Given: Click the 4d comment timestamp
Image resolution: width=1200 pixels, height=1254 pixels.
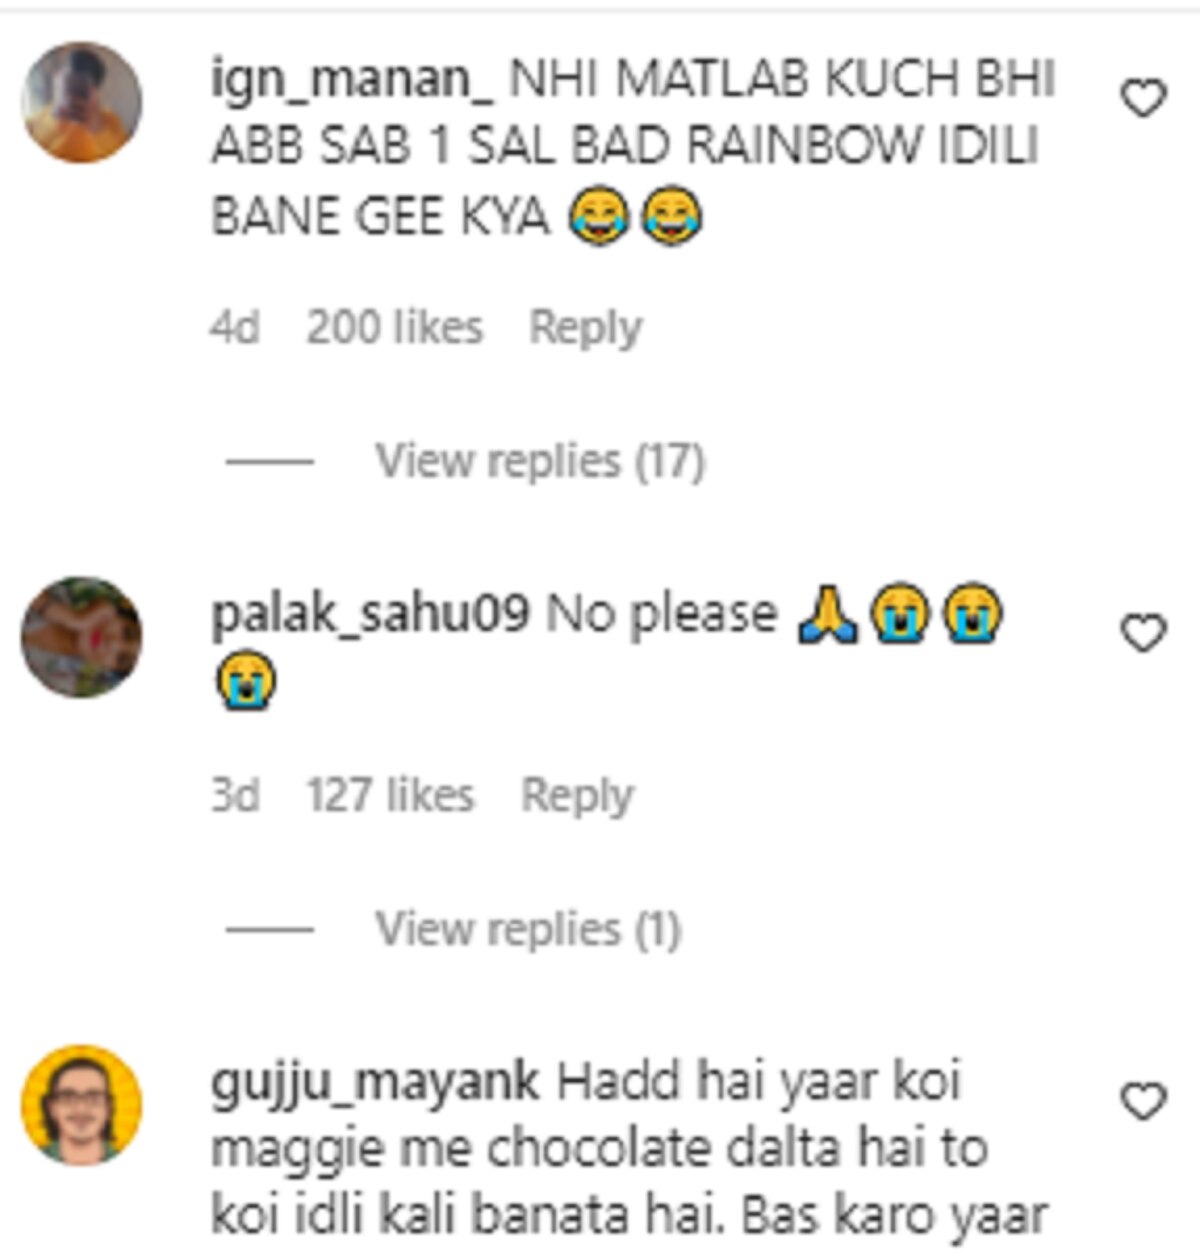Looking at the screenshot, I should click(x=235, y=328).
